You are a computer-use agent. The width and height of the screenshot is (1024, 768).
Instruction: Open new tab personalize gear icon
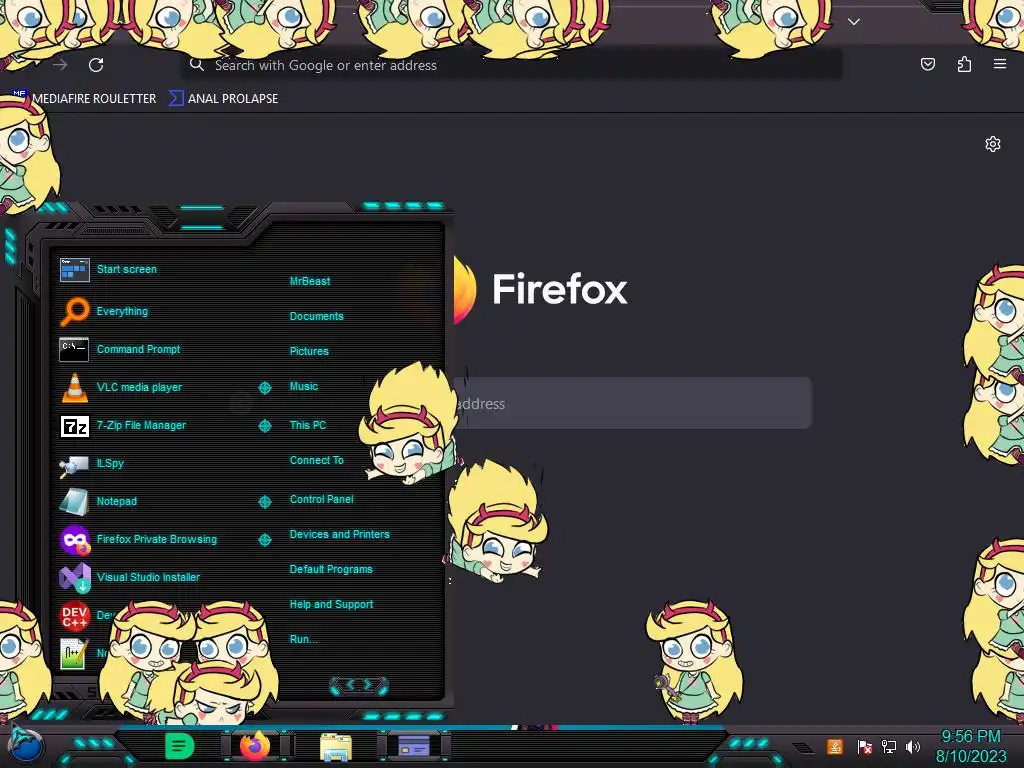pyautogui.click(x=993, y=144)
